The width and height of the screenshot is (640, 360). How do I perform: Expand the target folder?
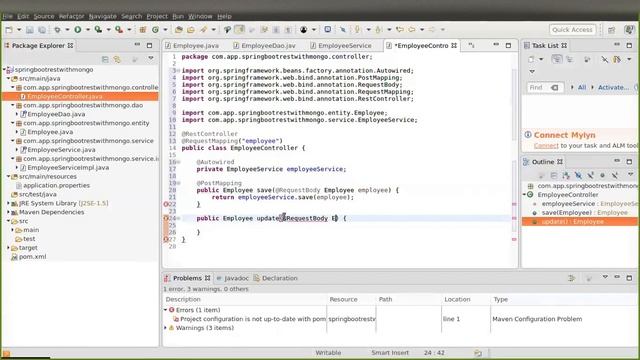coord(8,248)
